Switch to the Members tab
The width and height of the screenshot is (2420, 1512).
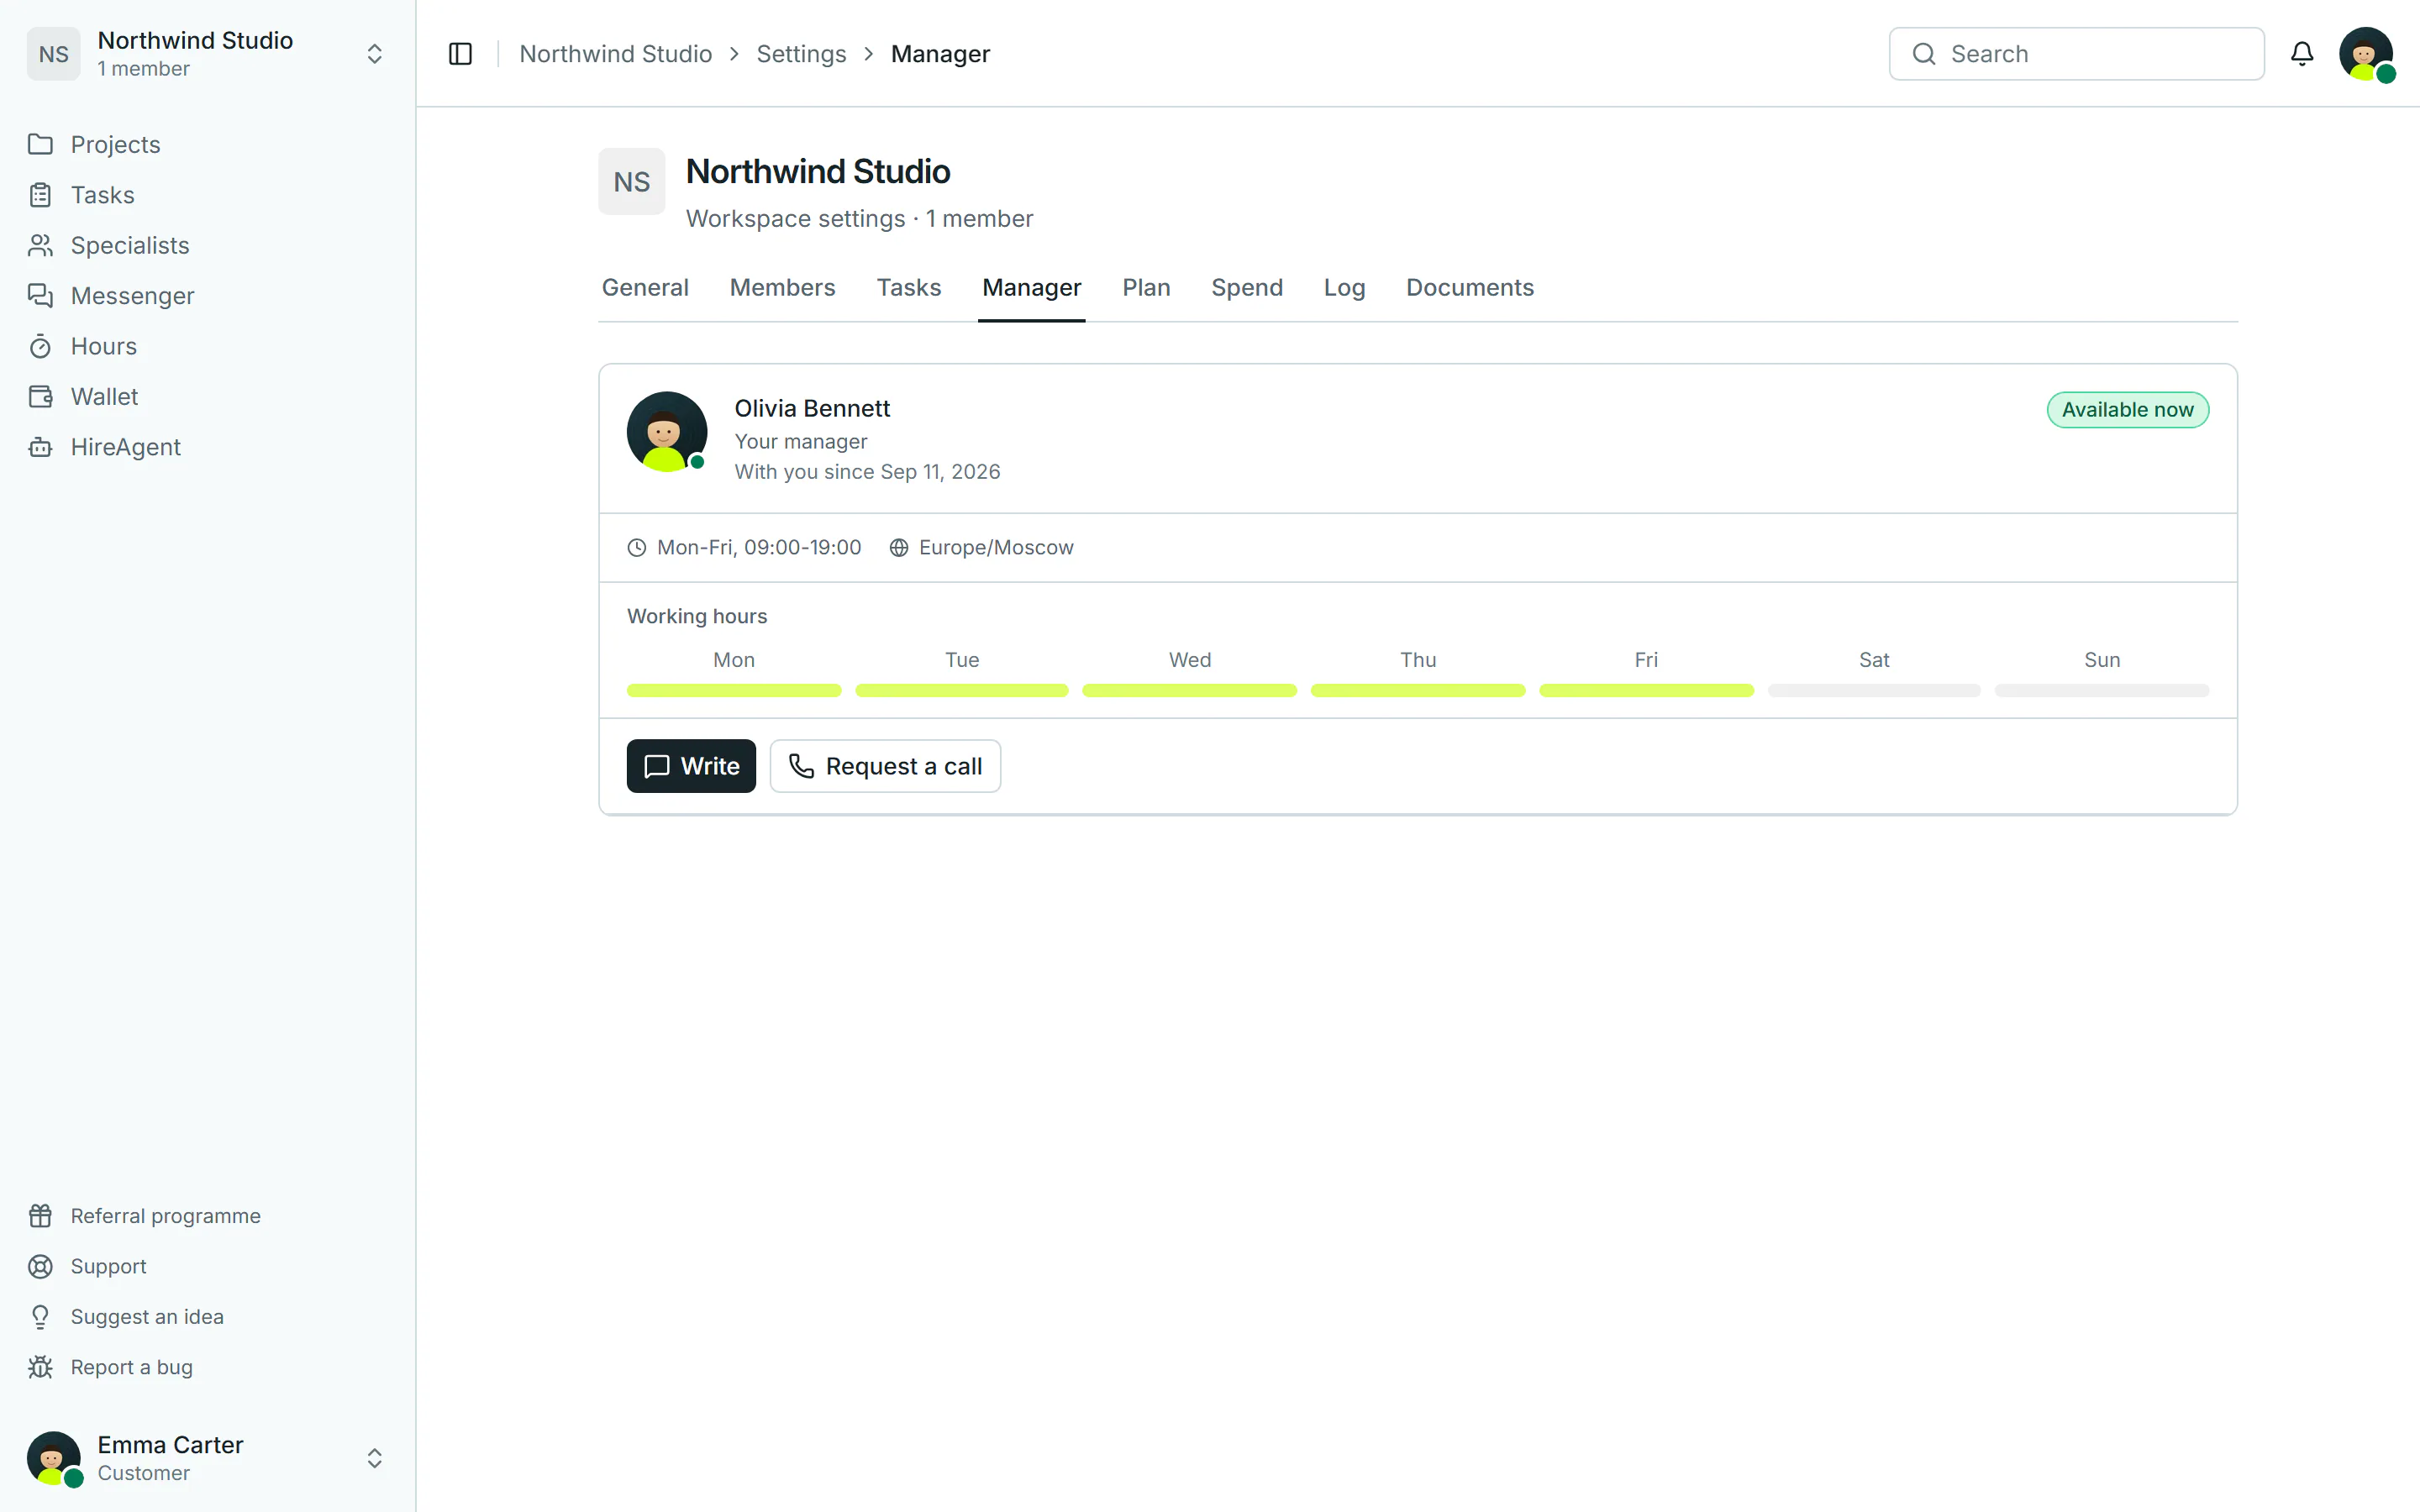coord(782,288)
